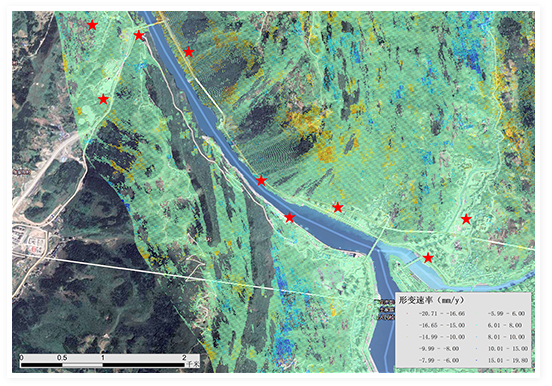
Task: Click the red star east of the upper river
Action: coord(189,52)
